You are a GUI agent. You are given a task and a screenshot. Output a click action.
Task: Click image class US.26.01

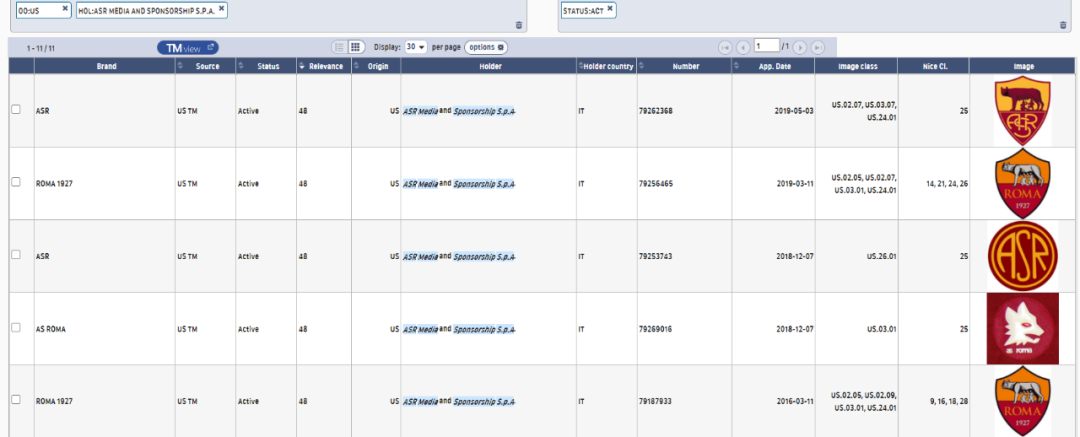882,256
